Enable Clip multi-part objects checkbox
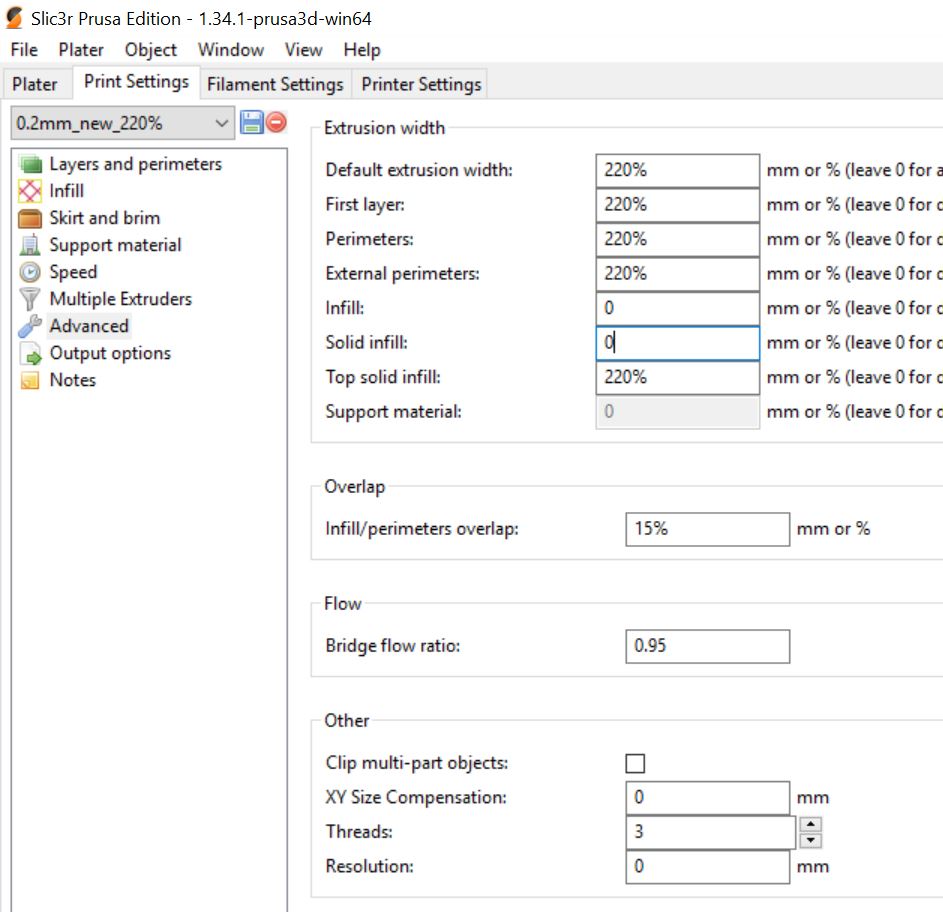 635,764
